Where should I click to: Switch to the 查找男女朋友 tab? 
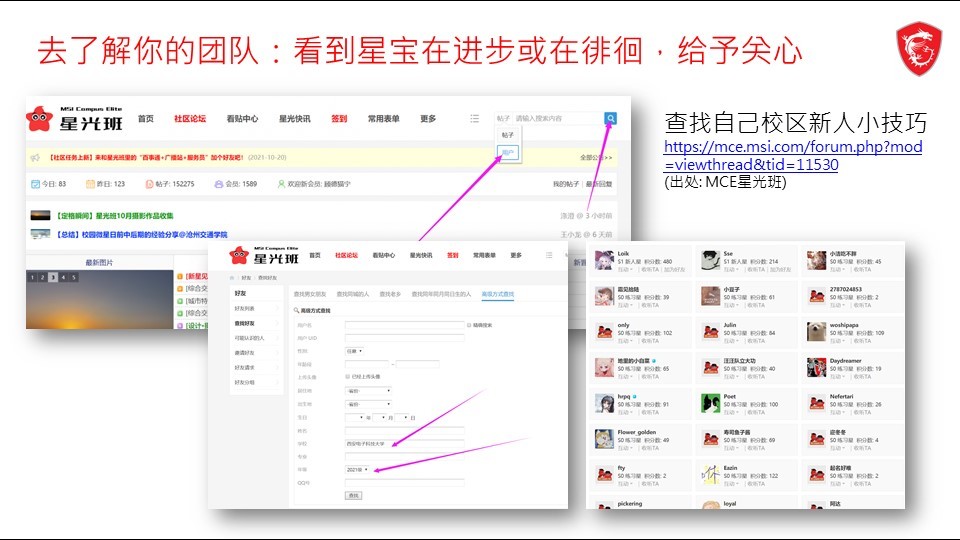point(310,294)
